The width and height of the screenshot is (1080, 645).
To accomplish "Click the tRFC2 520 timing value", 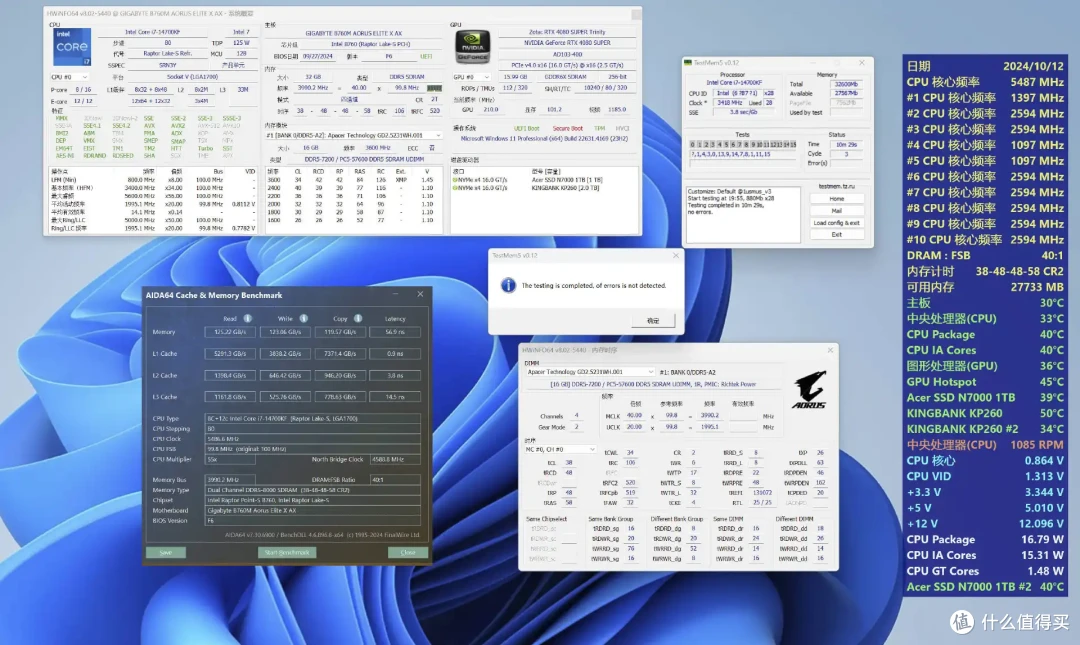I will click(x=629, y=483).
